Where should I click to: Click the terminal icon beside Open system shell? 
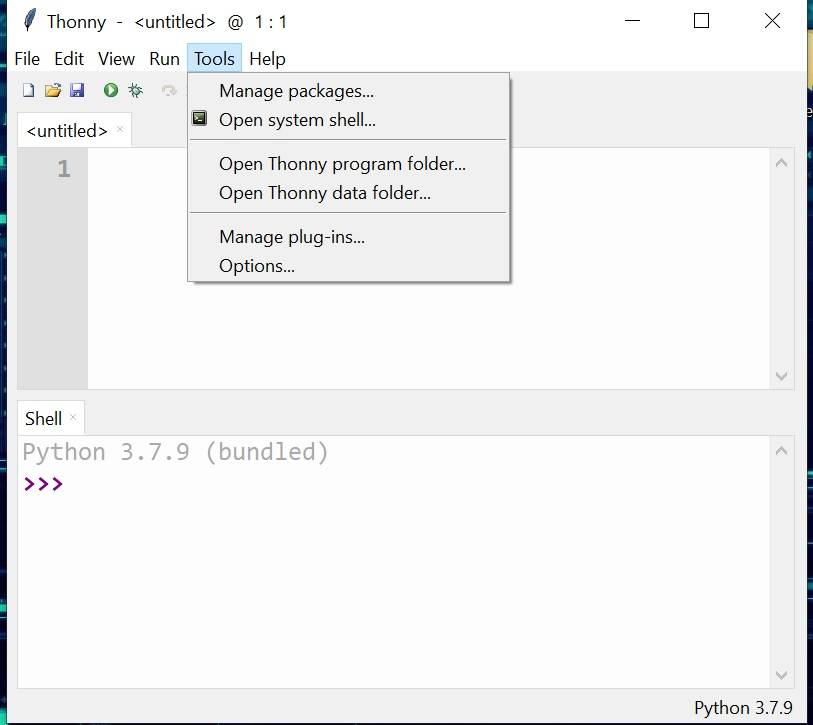pos(200,118)
